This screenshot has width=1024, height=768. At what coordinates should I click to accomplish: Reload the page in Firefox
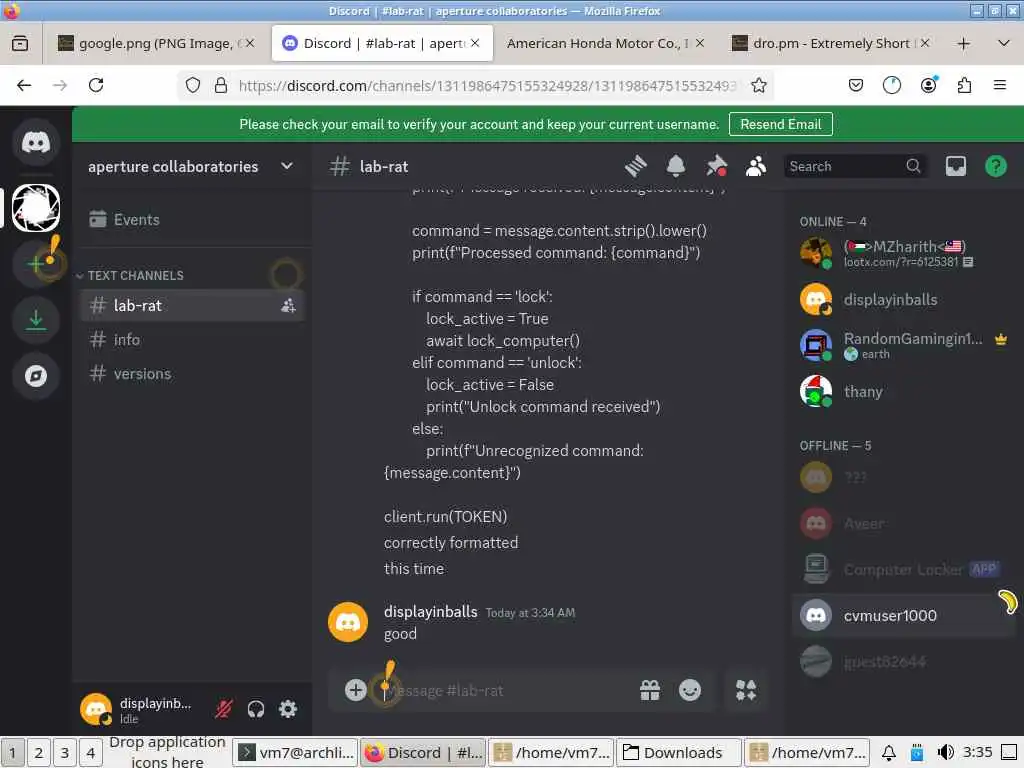(96, 86)
